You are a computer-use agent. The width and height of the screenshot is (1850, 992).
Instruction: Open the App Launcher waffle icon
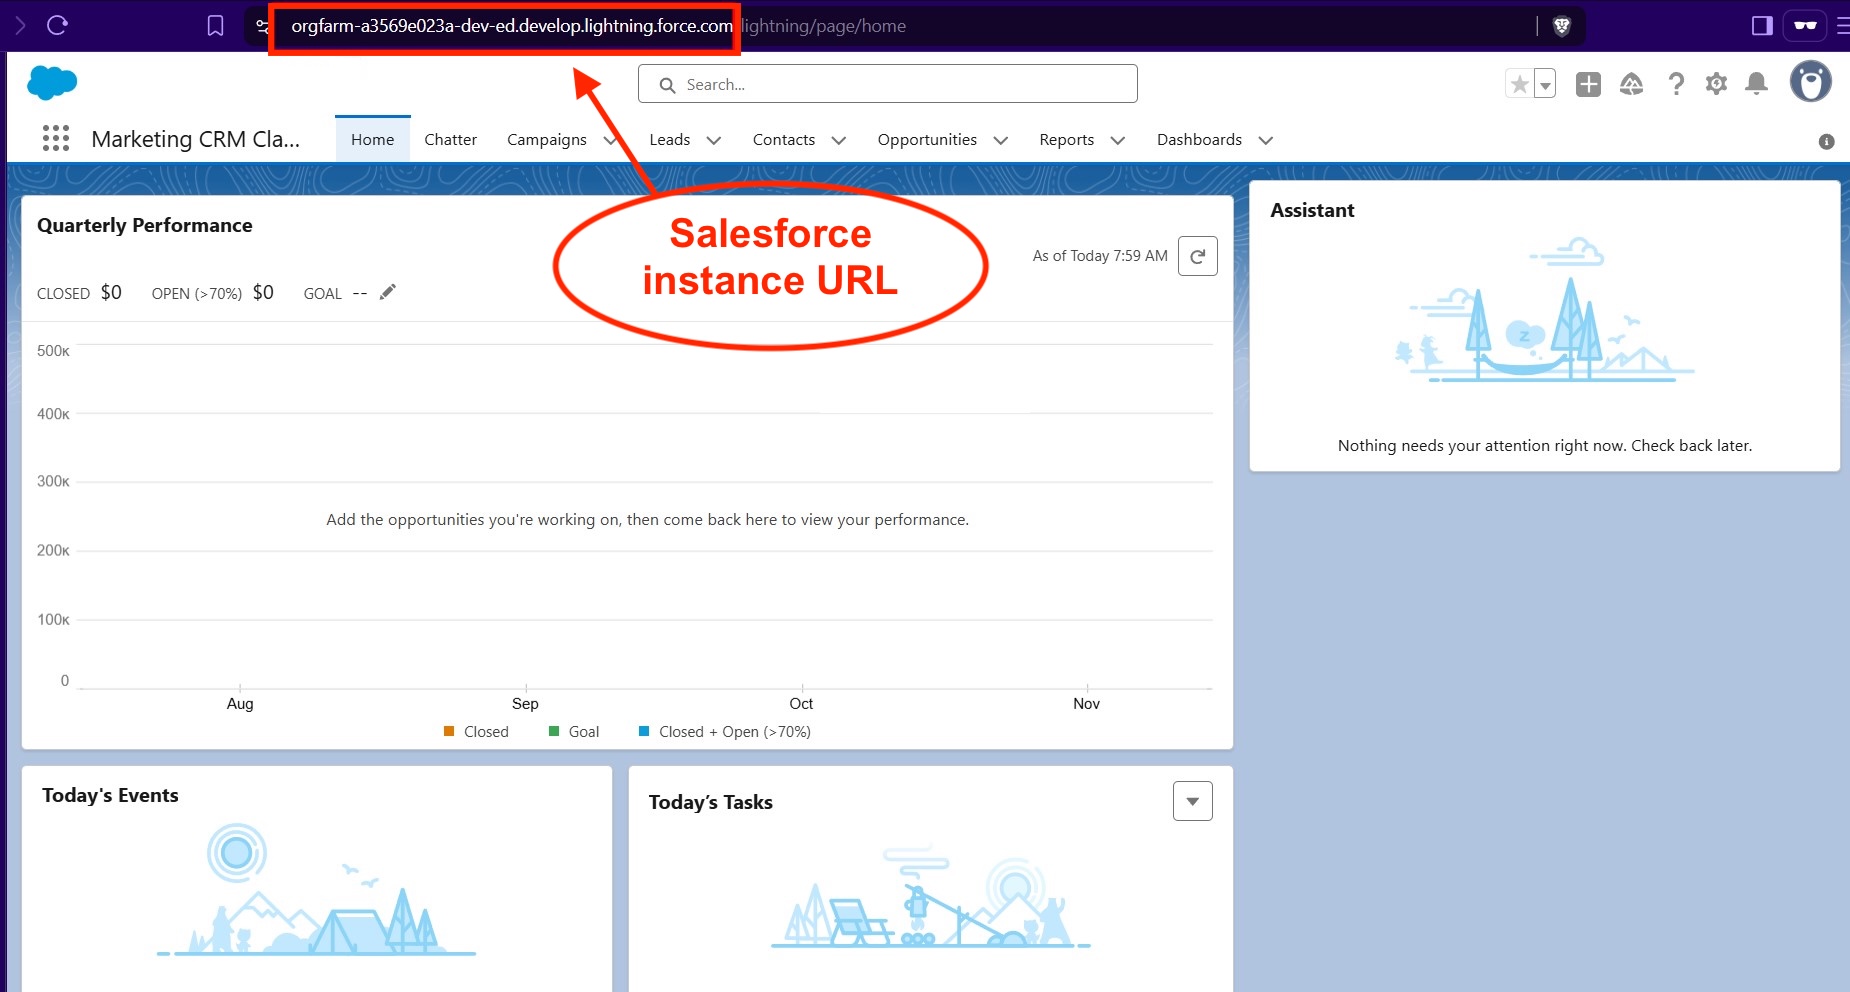(56, 139)
